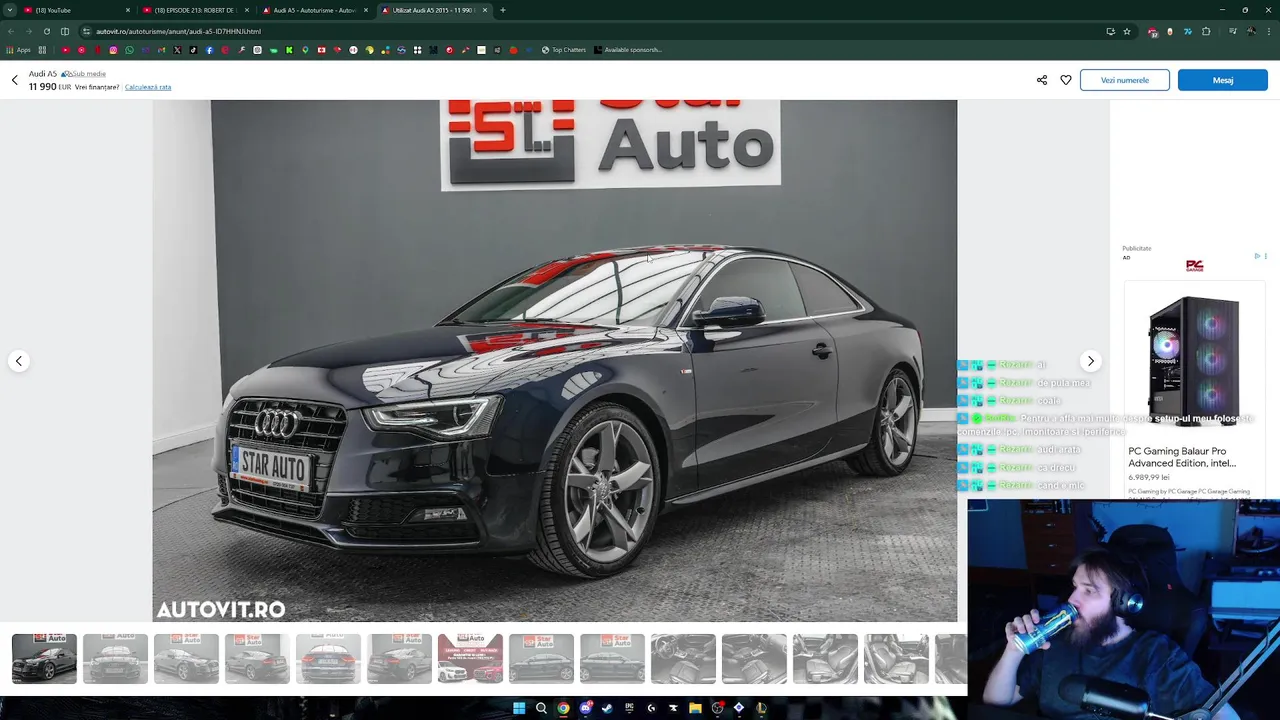Close the (18) YouTube tab
The width and height of the screenshot is (1280, 720).
[x=128, y=10]
